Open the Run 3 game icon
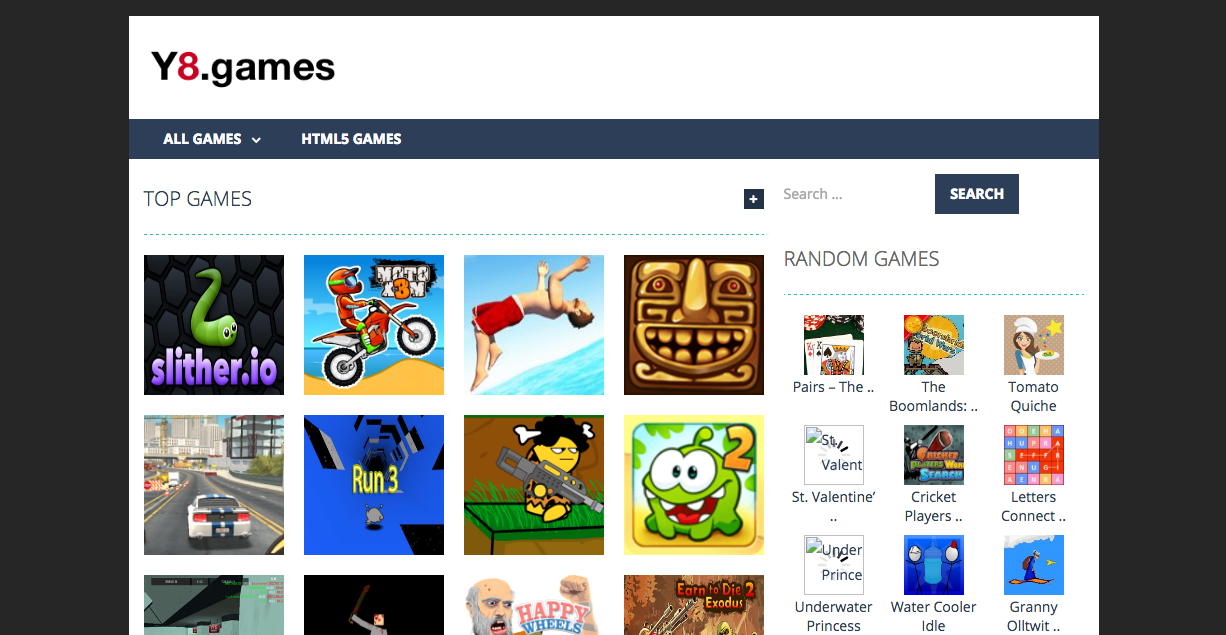 374,485
